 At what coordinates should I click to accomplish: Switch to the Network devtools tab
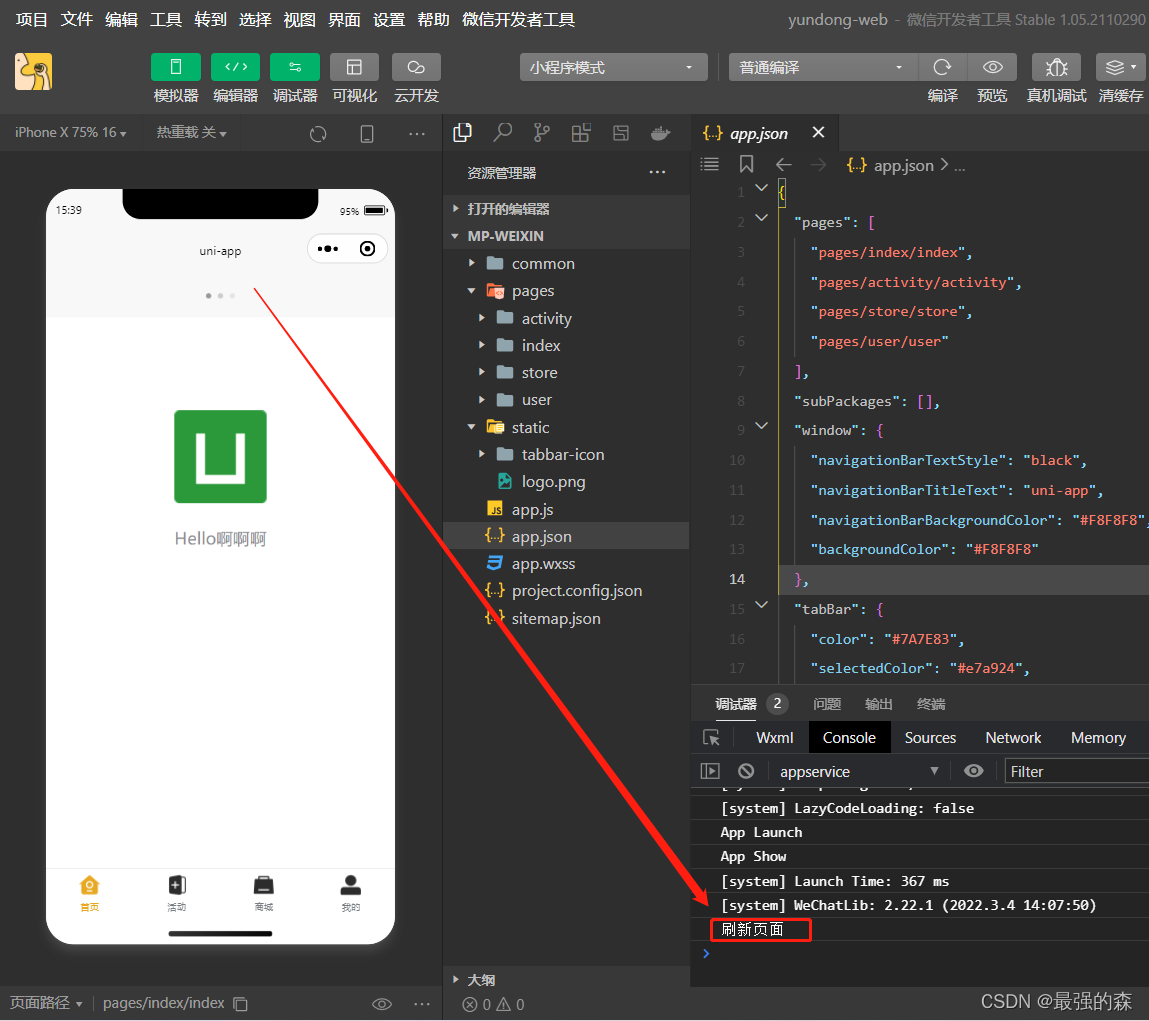click(x=1013, y=737)
